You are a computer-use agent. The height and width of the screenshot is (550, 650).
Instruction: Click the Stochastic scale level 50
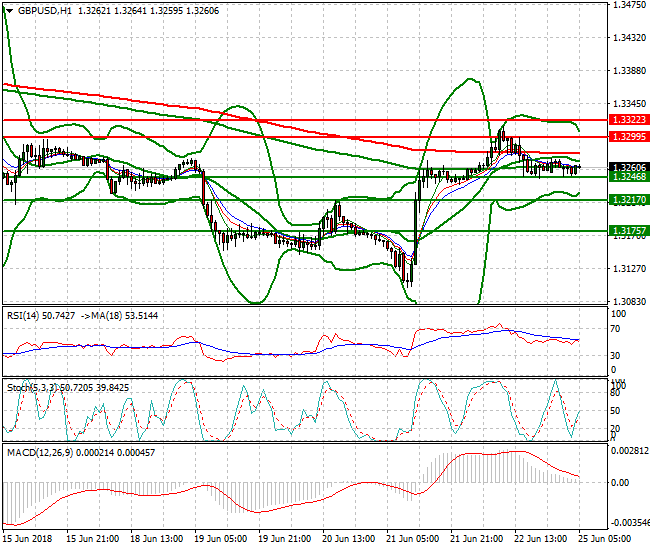tap(615, 411)
